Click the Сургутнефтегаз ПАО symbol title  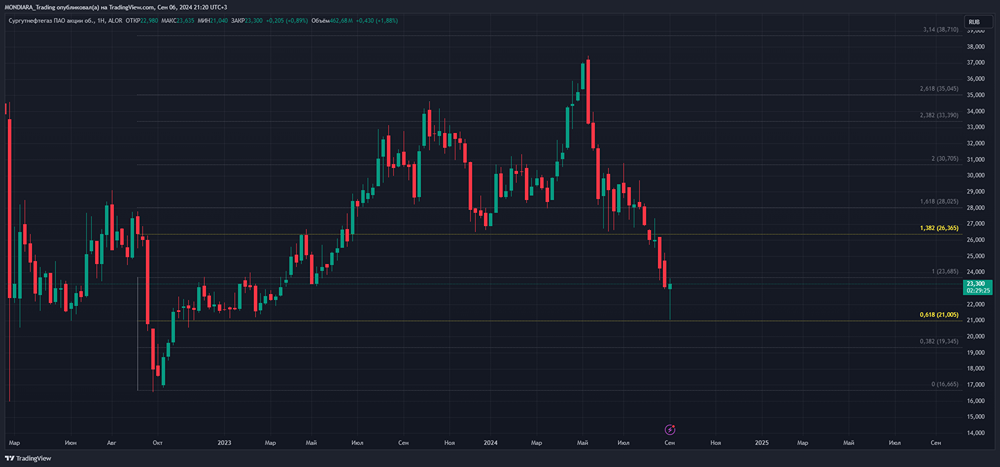point(66,22)
